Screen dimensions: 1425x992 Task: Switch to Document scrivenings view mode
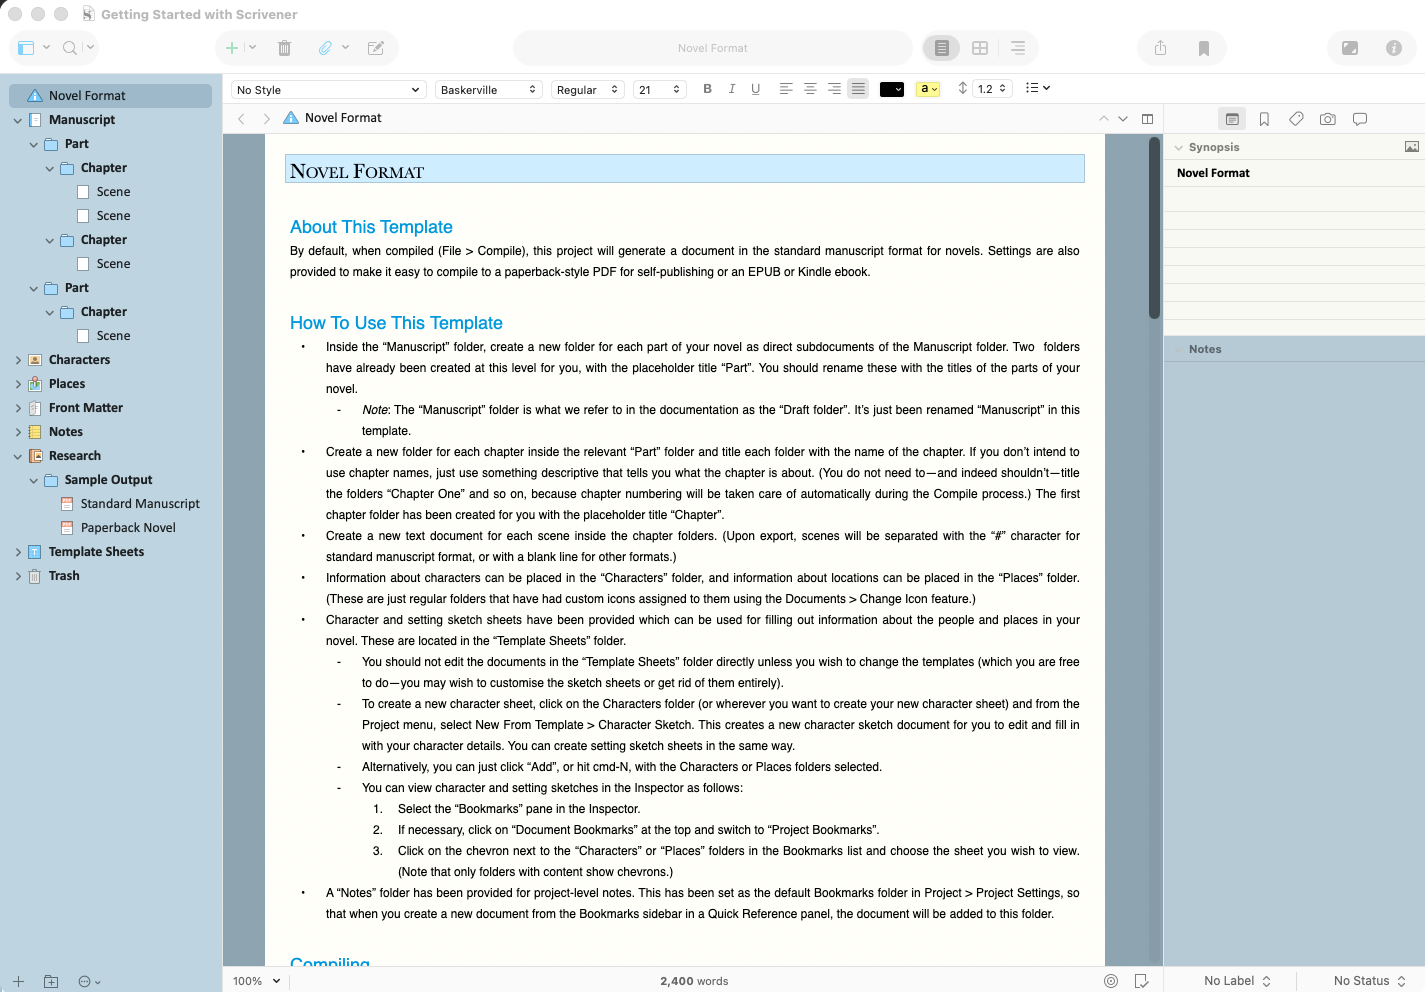pyautogui.click(x=941, y=48)
